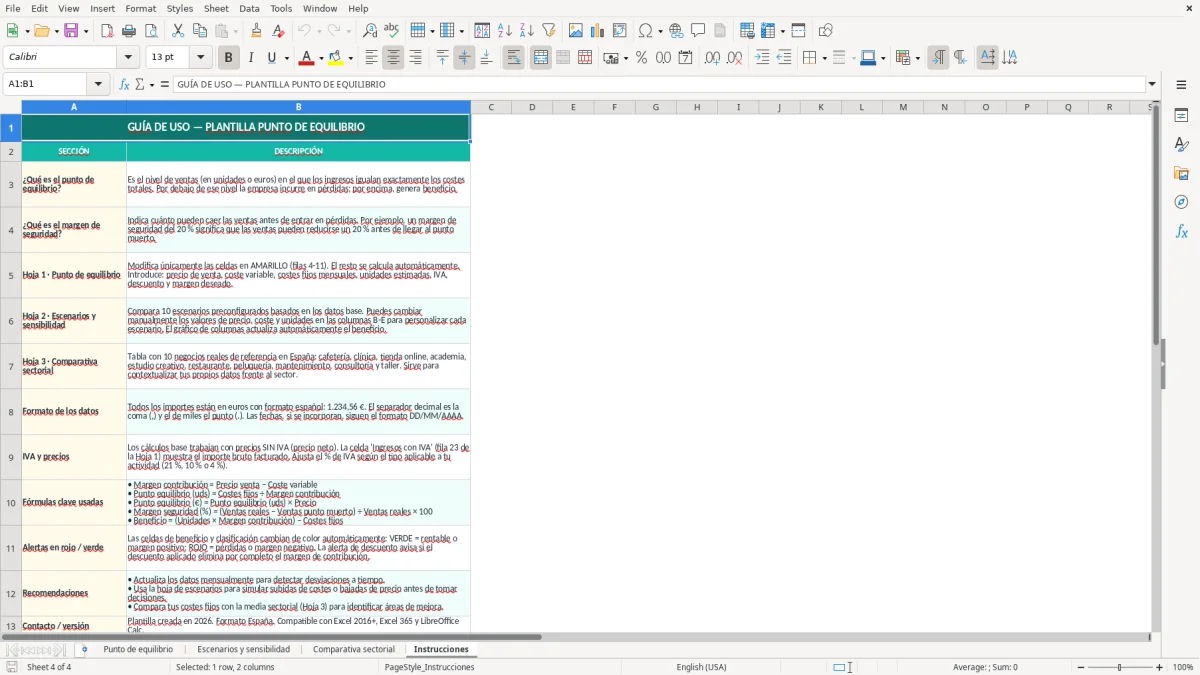Open the Sheet menu
Viewport: 1200px width, 675px height.
(x=216, y=8)
